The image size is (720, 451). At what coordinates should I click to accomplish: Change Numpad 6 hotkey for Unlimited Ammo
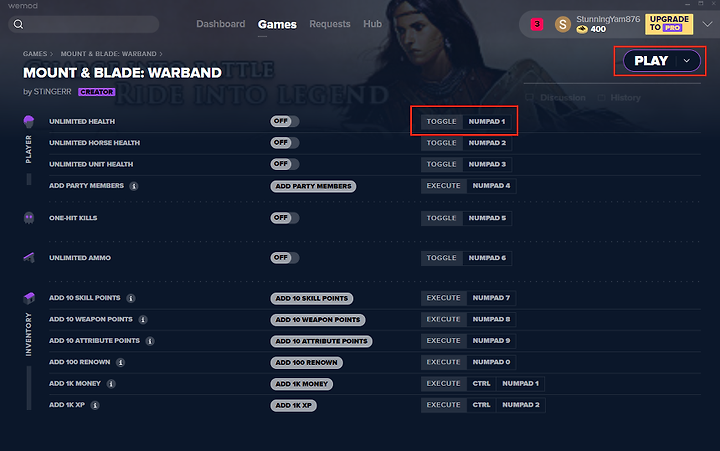point(487,258)
